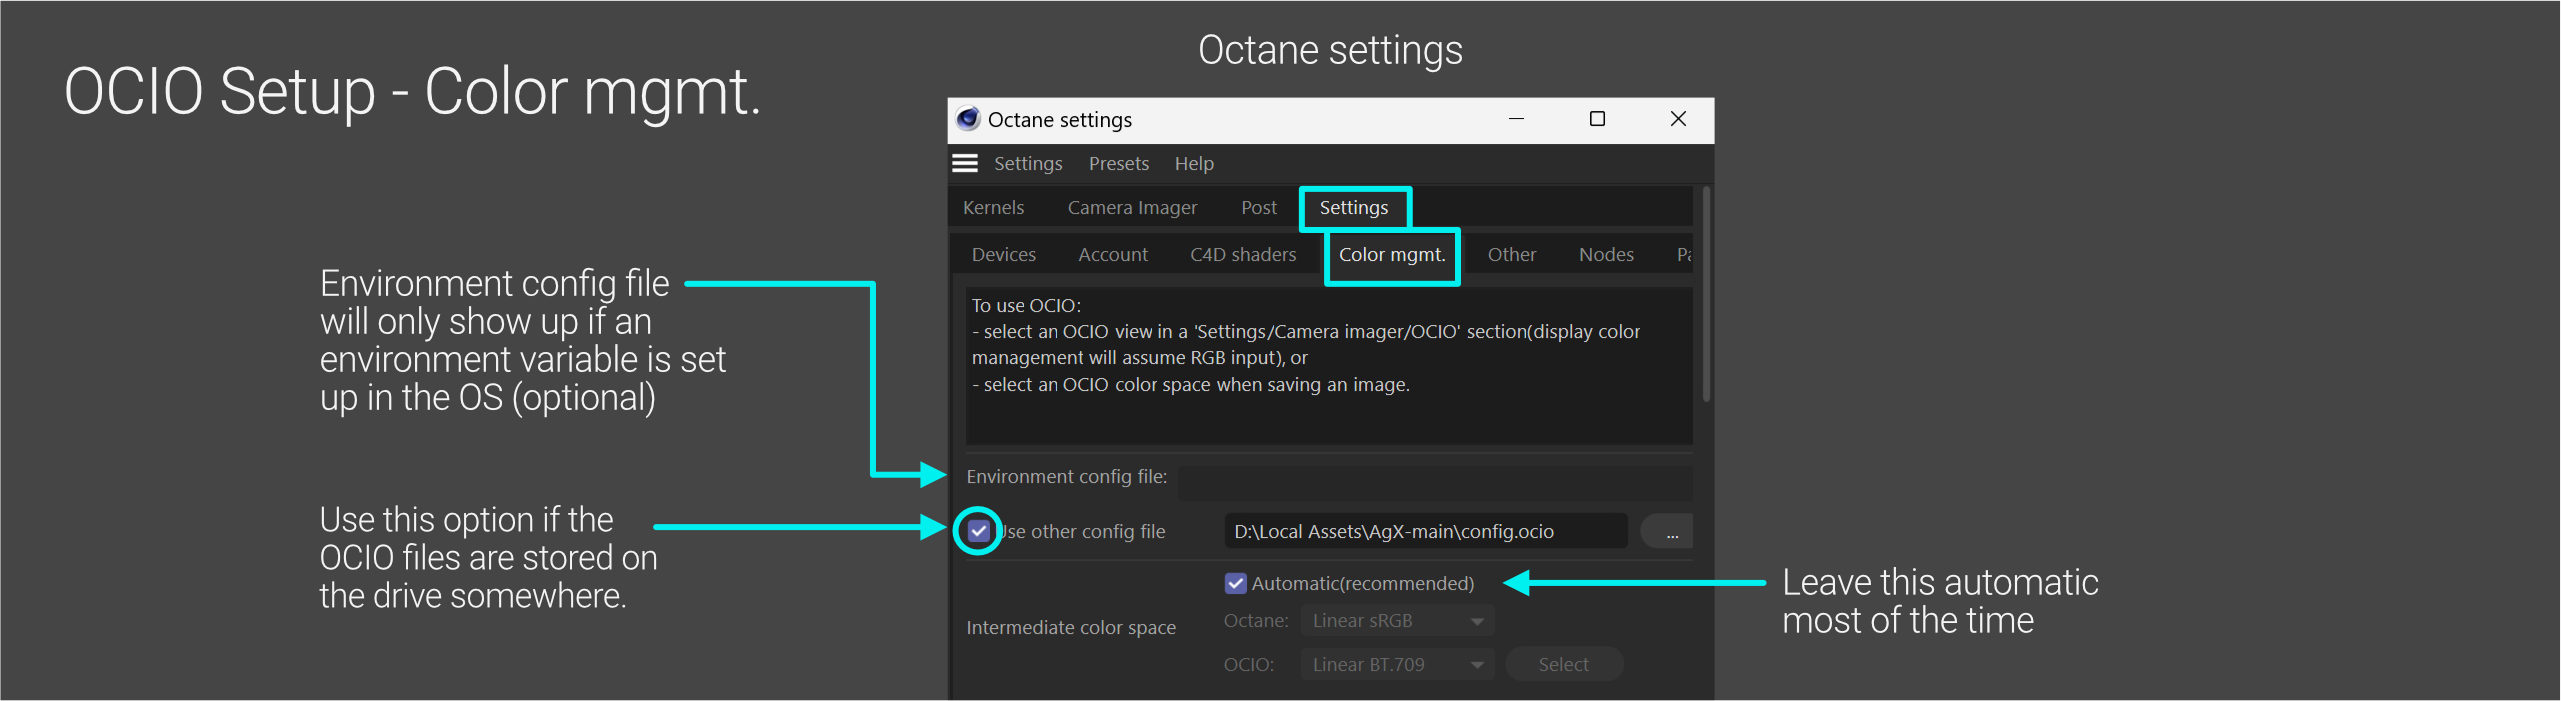
Task: Open the C4D shaders sub-tab
Action: click(1242, 255)
